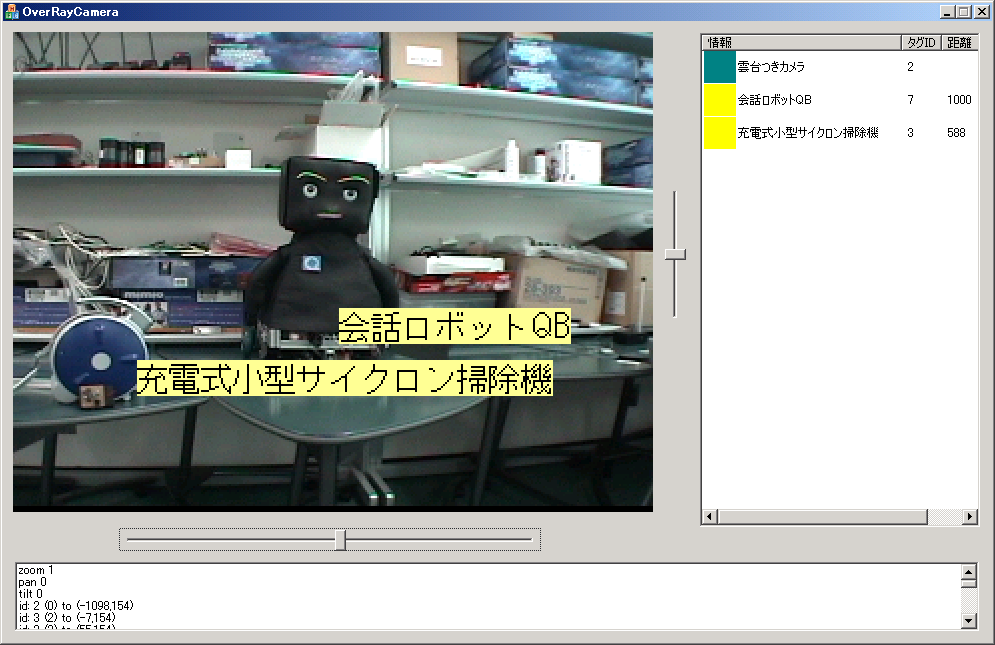995x645 pixels.
Task: Click the horizontal pan slider thumb
Action: pos(341,540)
